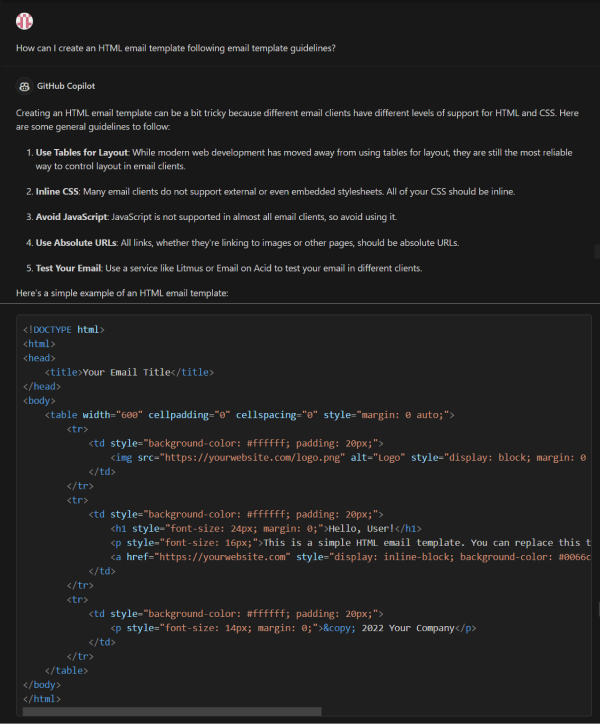The width and height of the screenshot is (600, 724).
Task: Click the 'Here's a simple example' sentence
Action: coord(122,291)
